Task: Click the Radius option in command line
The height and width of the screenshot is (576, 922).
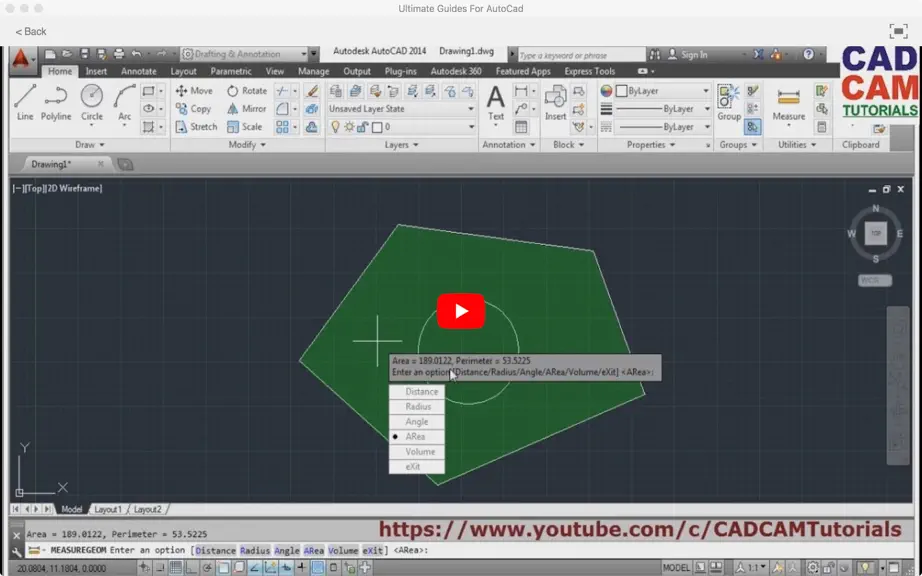Action: 255,551
